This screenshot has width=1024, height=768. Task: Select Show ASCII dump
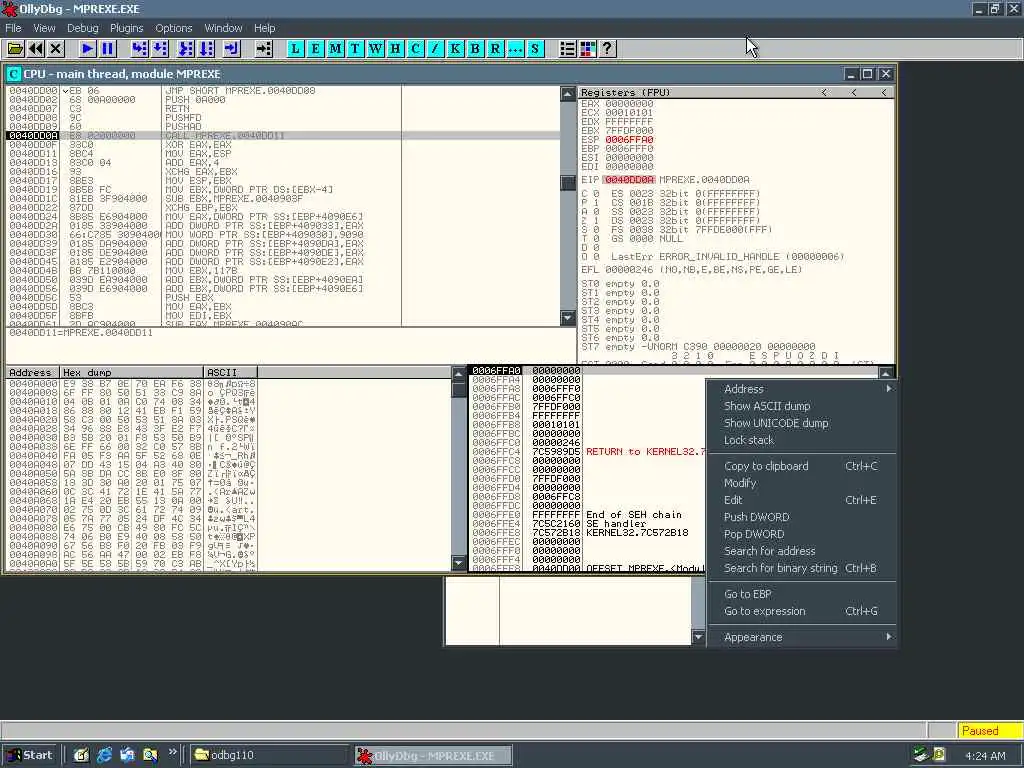coord(803,406)
